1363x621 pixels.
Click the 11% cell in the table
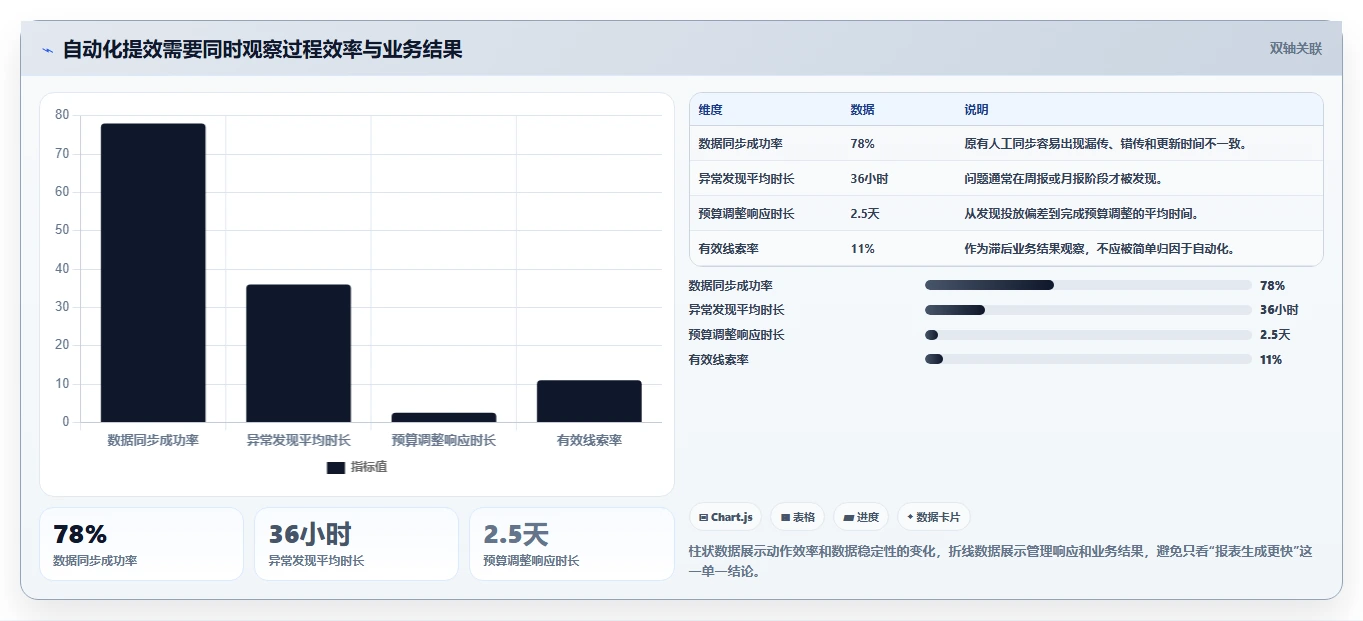coord(862,249)
